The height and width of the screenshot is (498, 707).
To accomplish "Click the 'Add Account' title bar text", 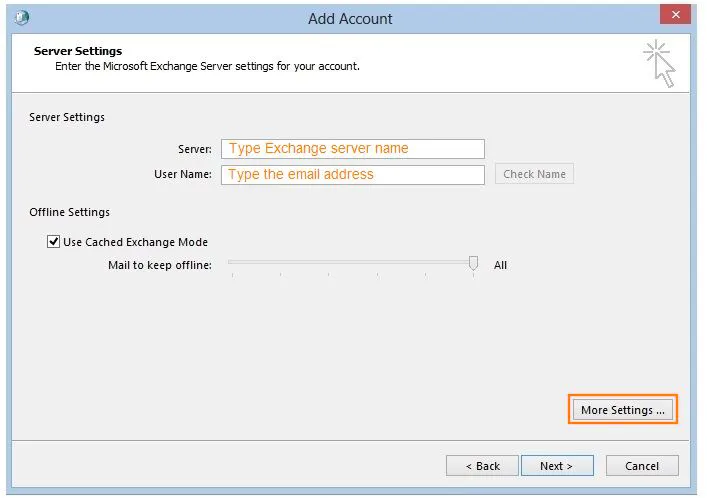I will (350, 18).
